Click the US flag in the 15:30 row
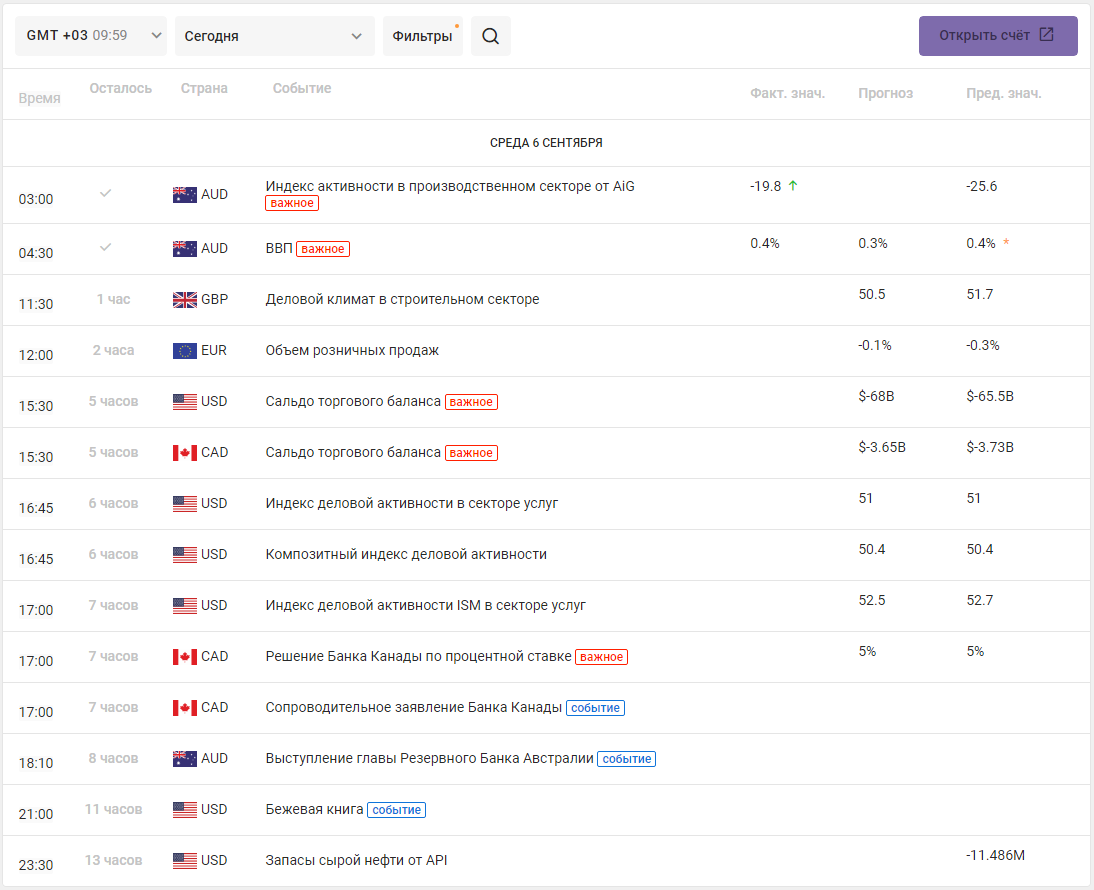 pos(185,401)
